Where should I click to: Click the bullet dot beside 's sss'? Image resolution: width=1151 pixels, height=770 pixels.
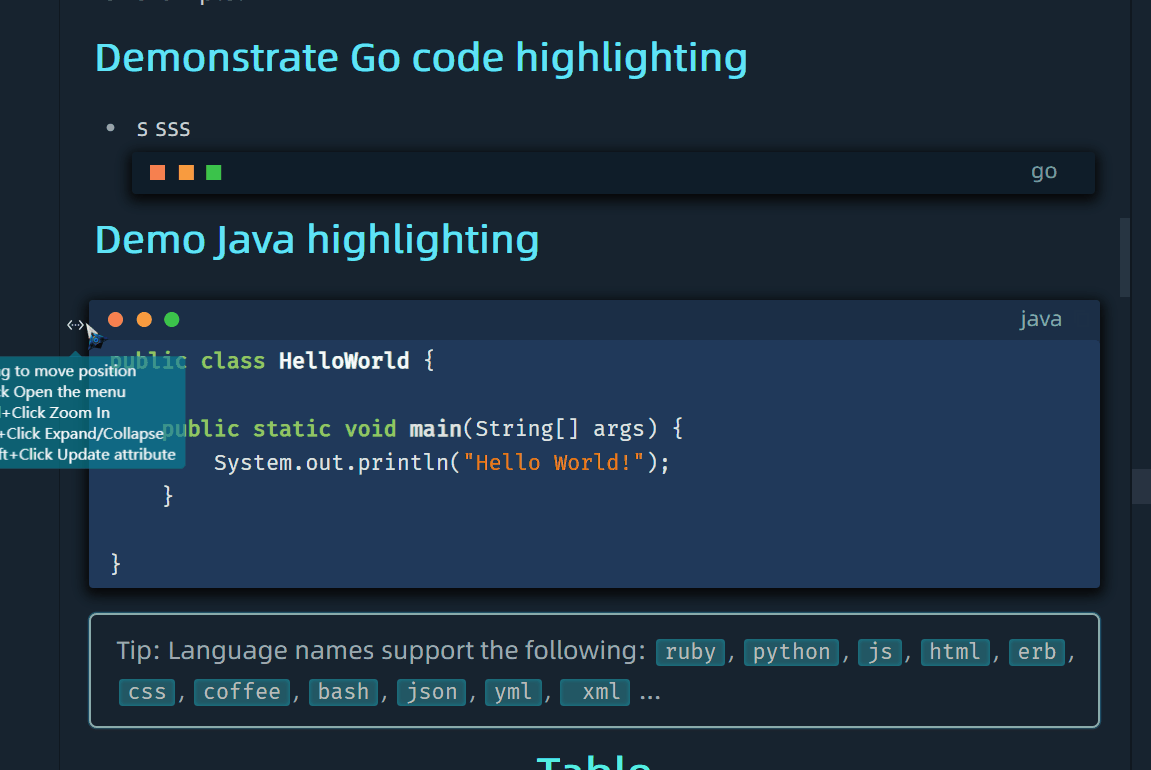tap(110, 128)
